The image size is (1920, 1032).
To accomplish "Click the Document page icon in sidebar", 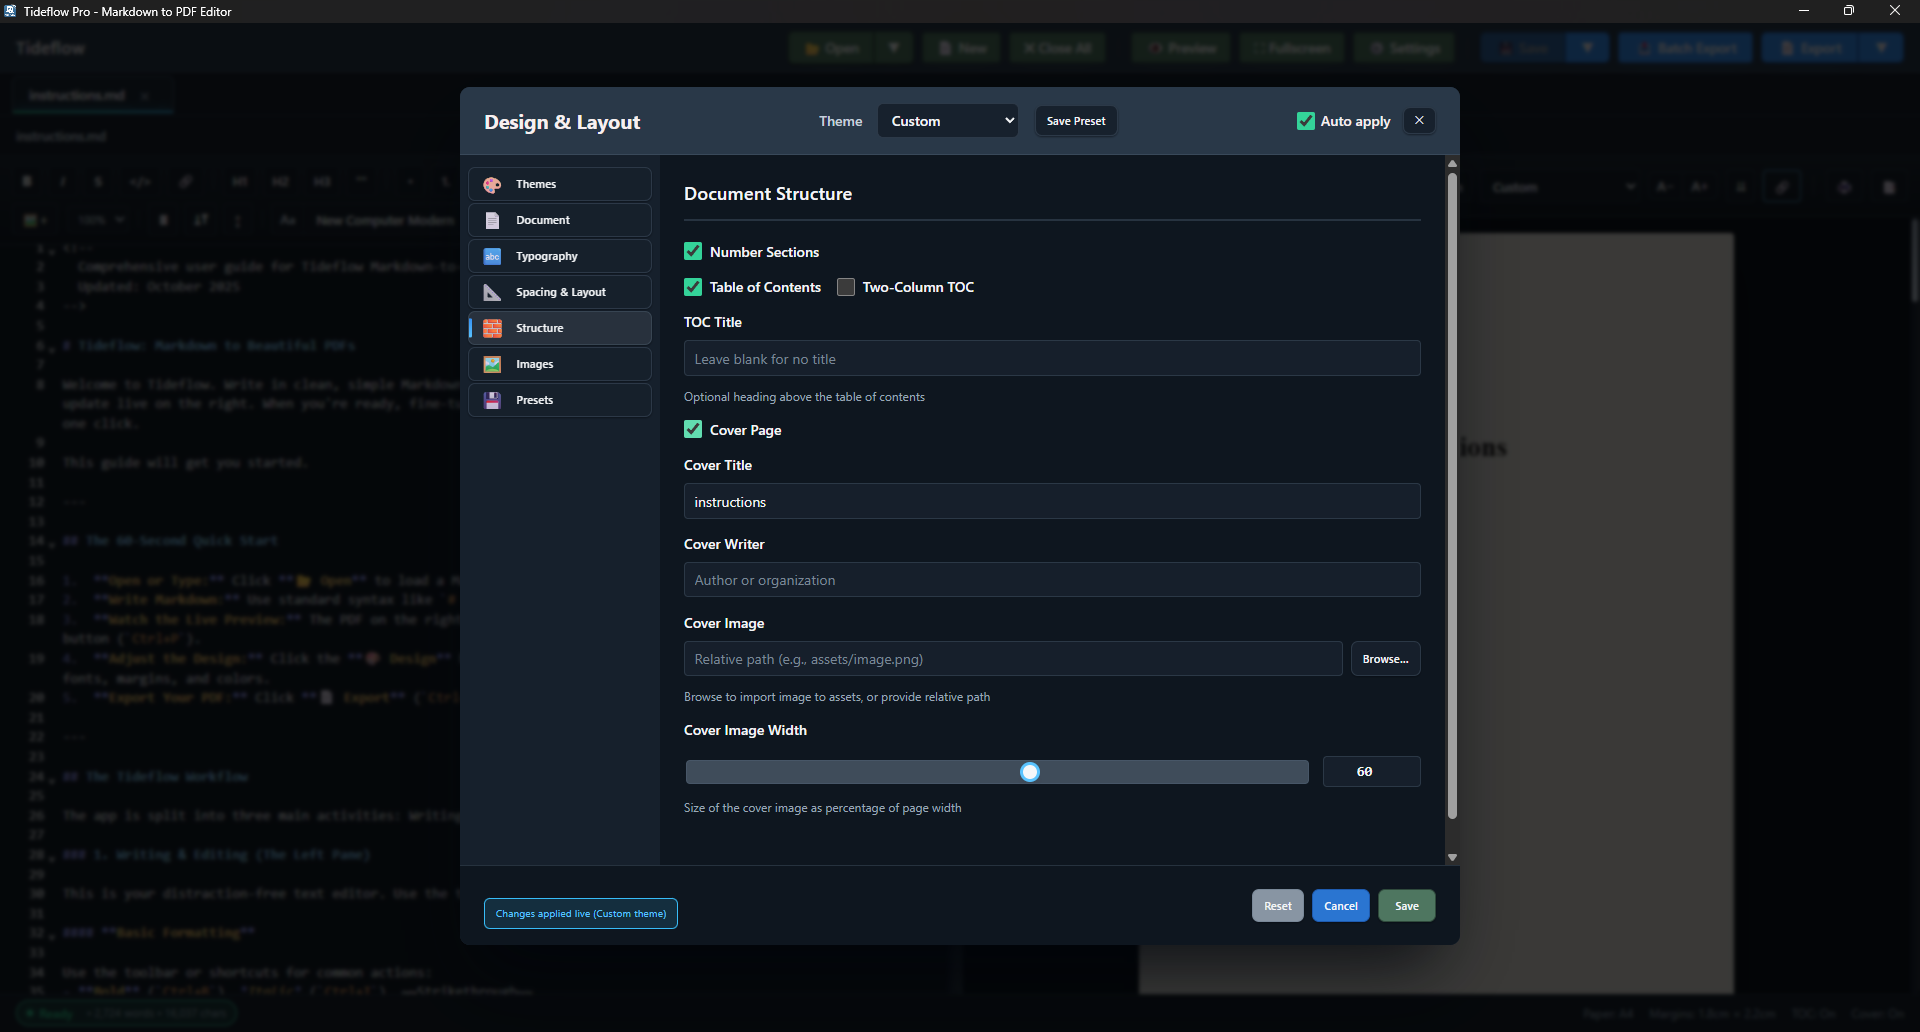I will click(x=492, y=221).
